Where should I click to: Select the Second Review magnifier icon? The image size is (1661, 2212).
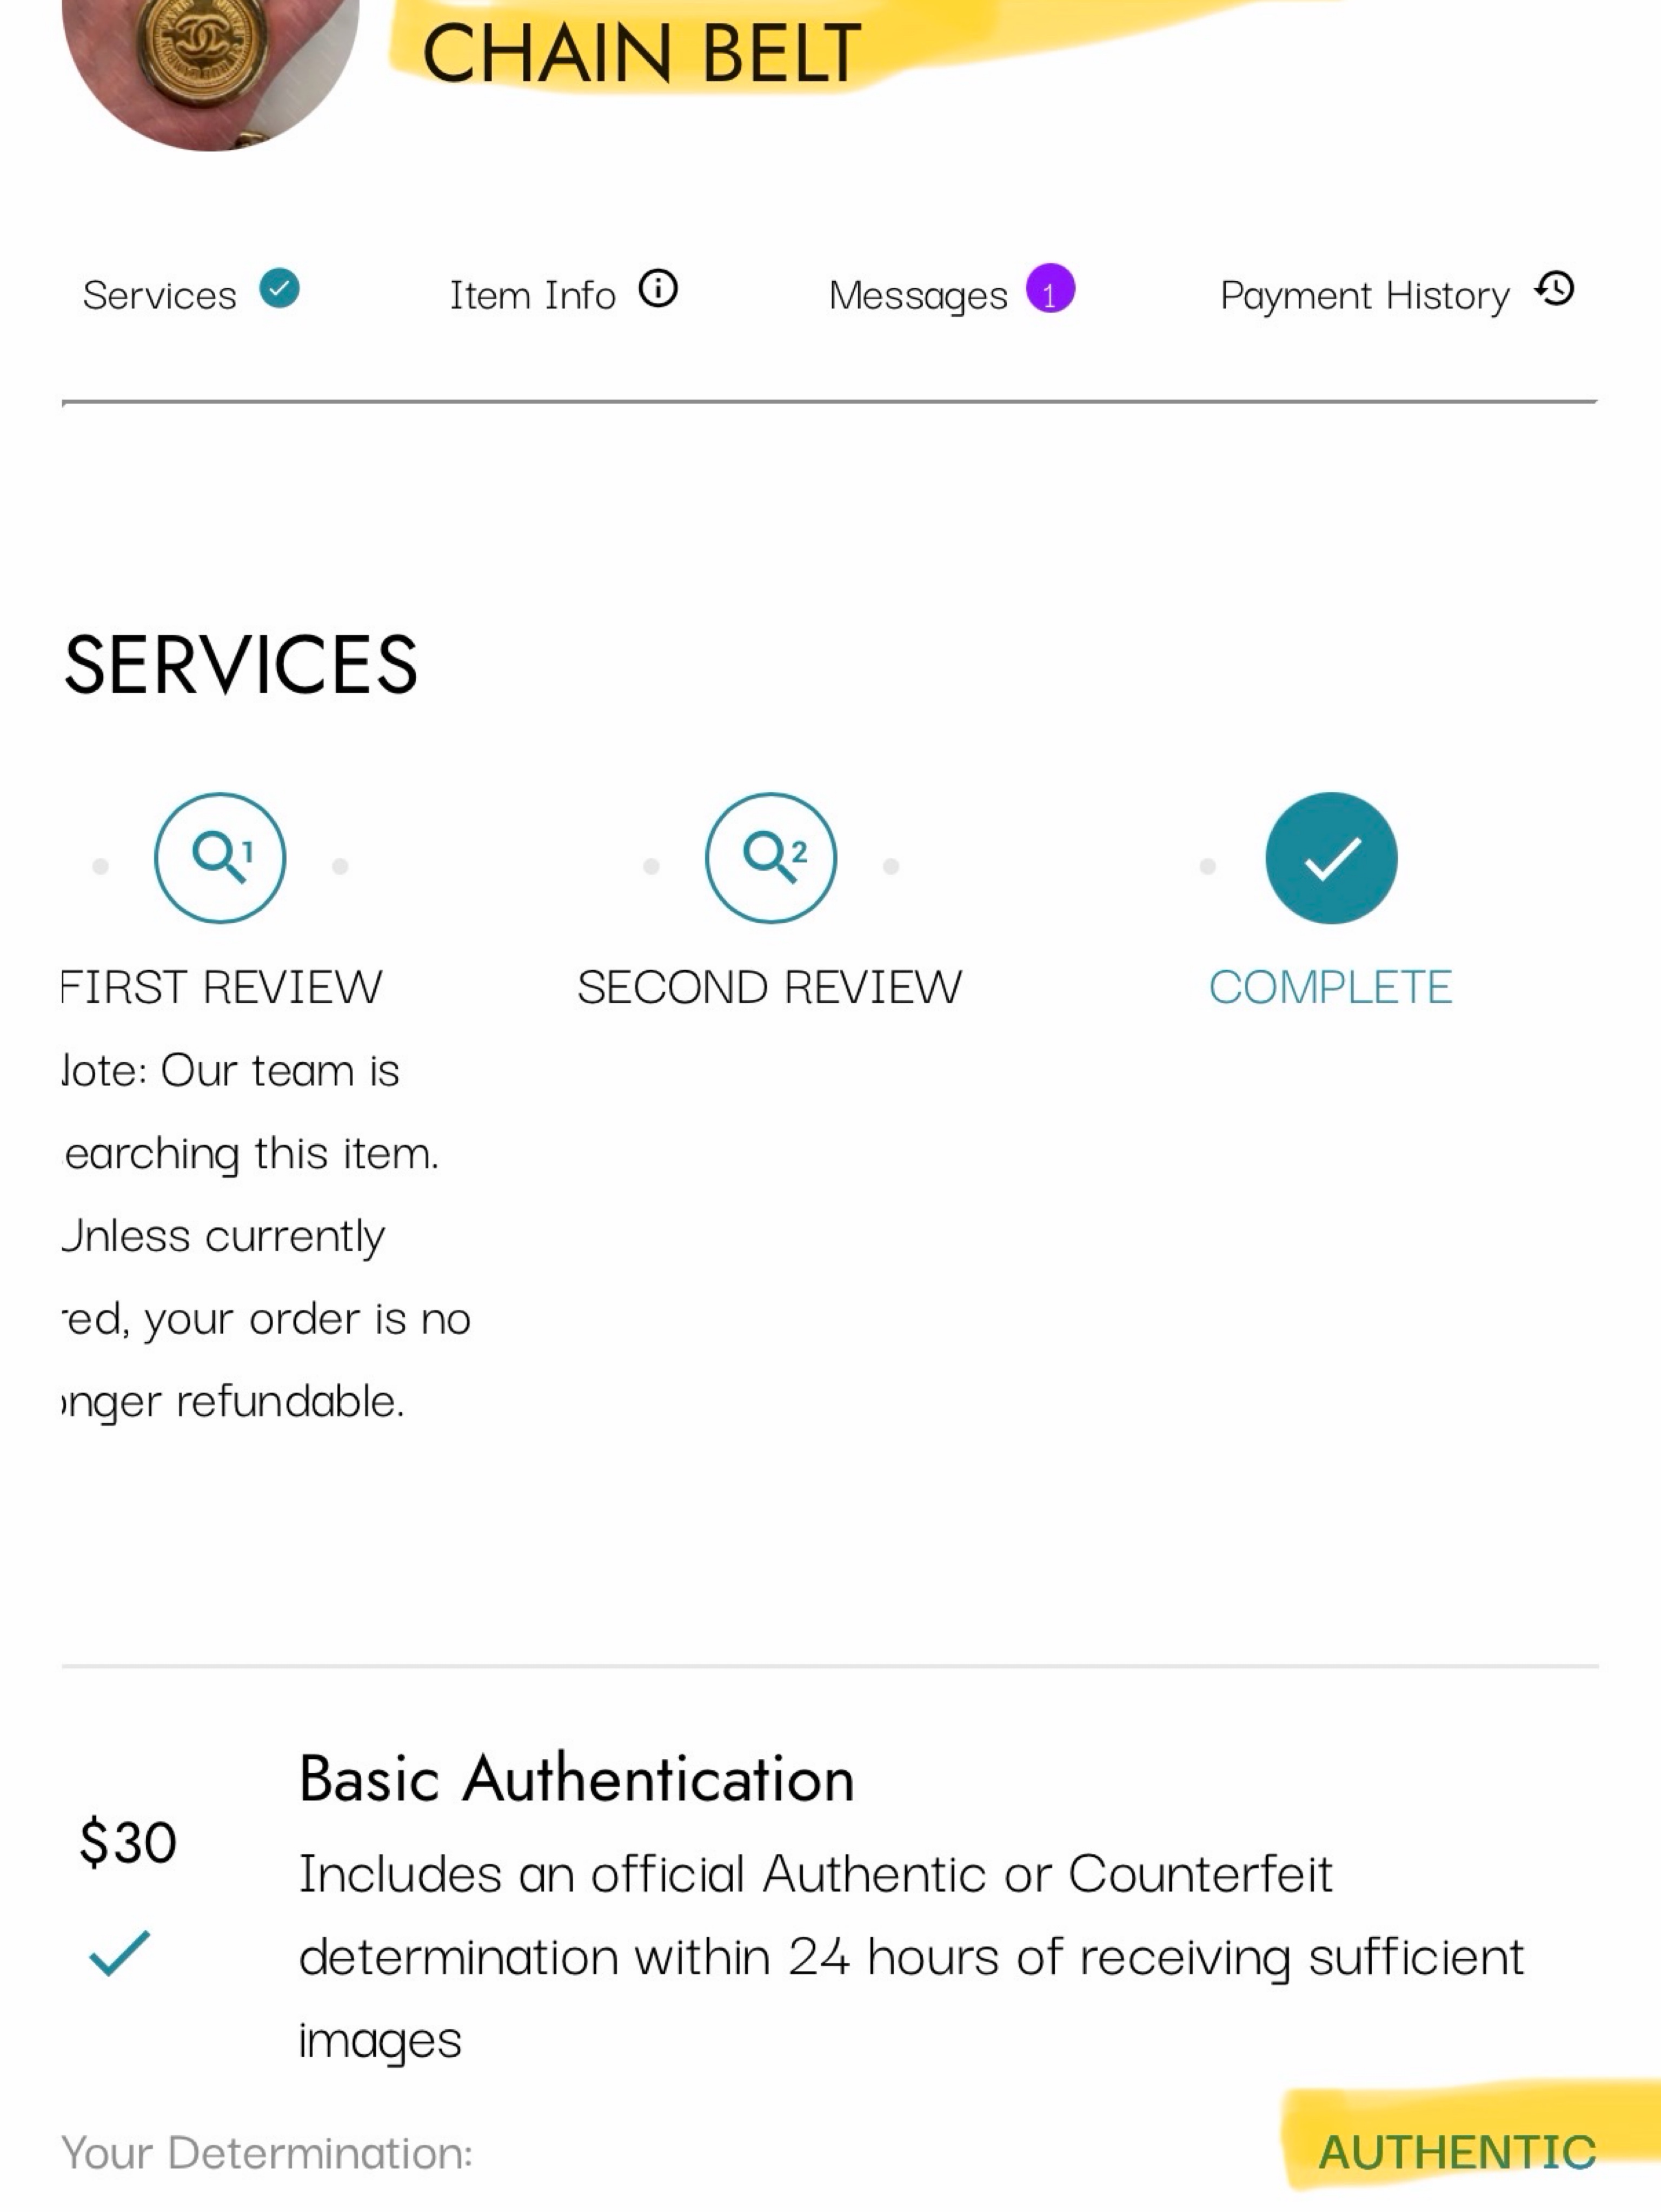tap(771, 858)
